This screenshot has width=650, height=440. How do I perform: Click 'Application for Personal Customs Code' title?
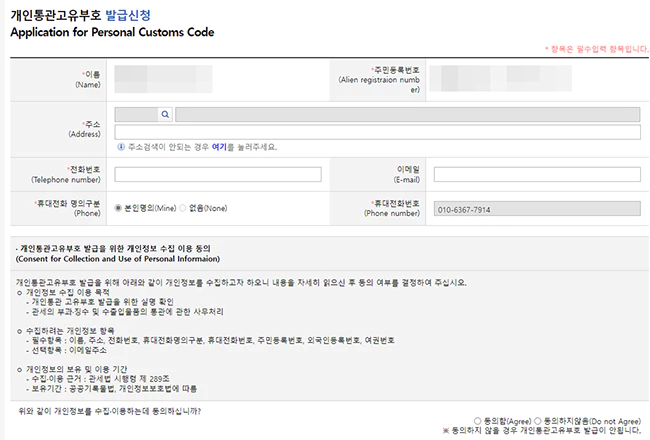(x=112, y=32)
